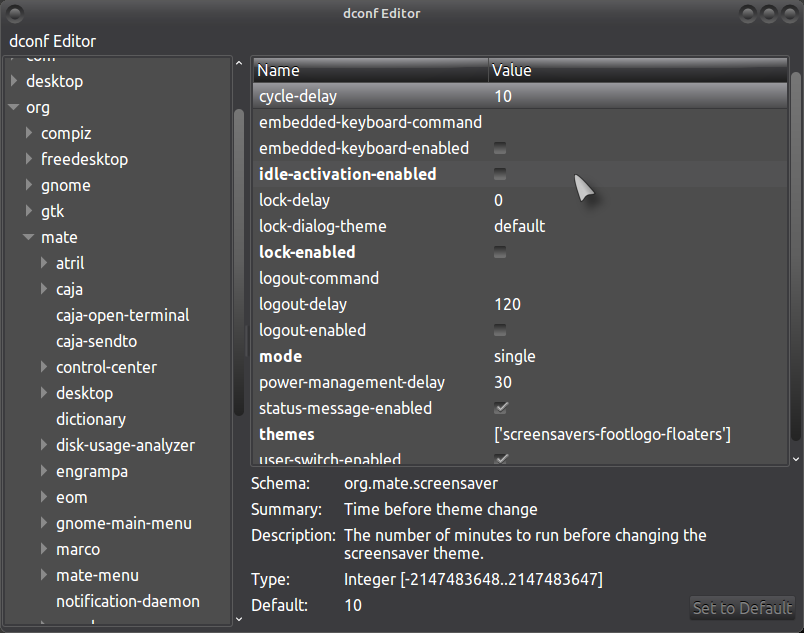
Task: Expand the caja tree node
Action: (44, 289)
